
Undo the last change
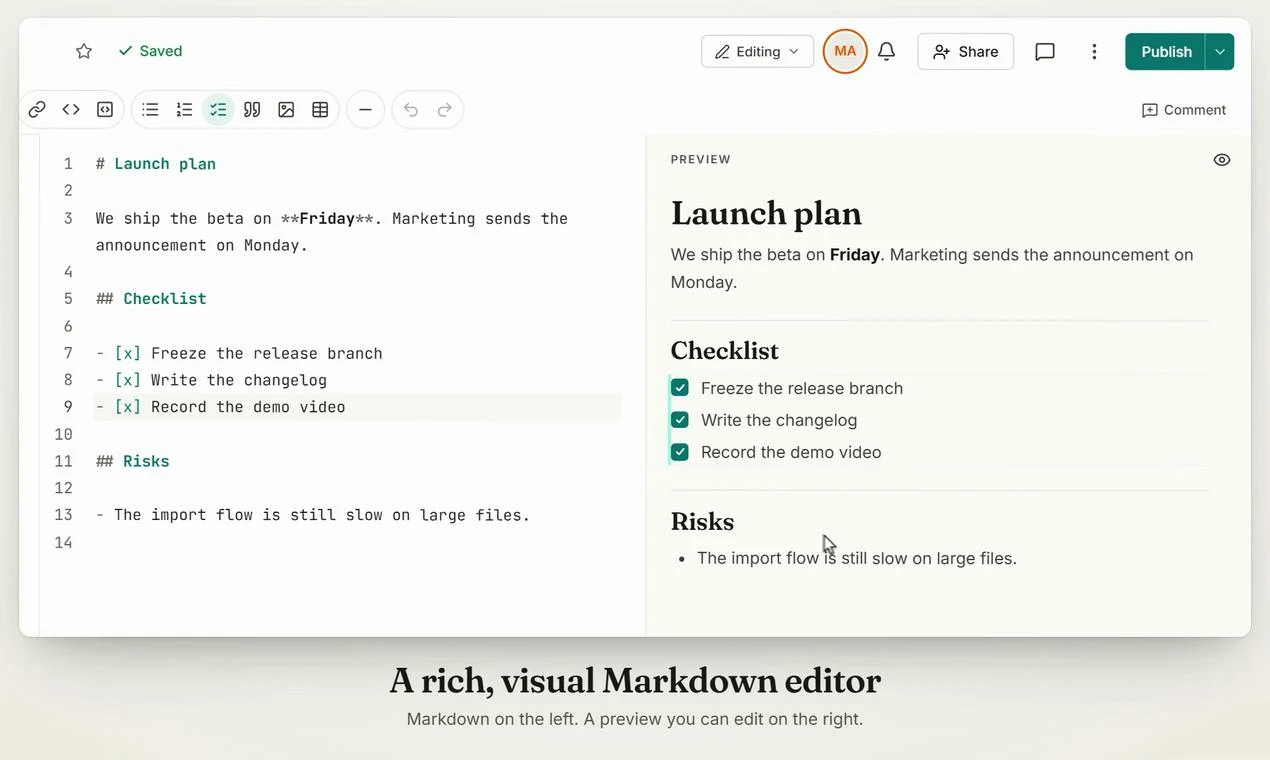coord(411,110)
